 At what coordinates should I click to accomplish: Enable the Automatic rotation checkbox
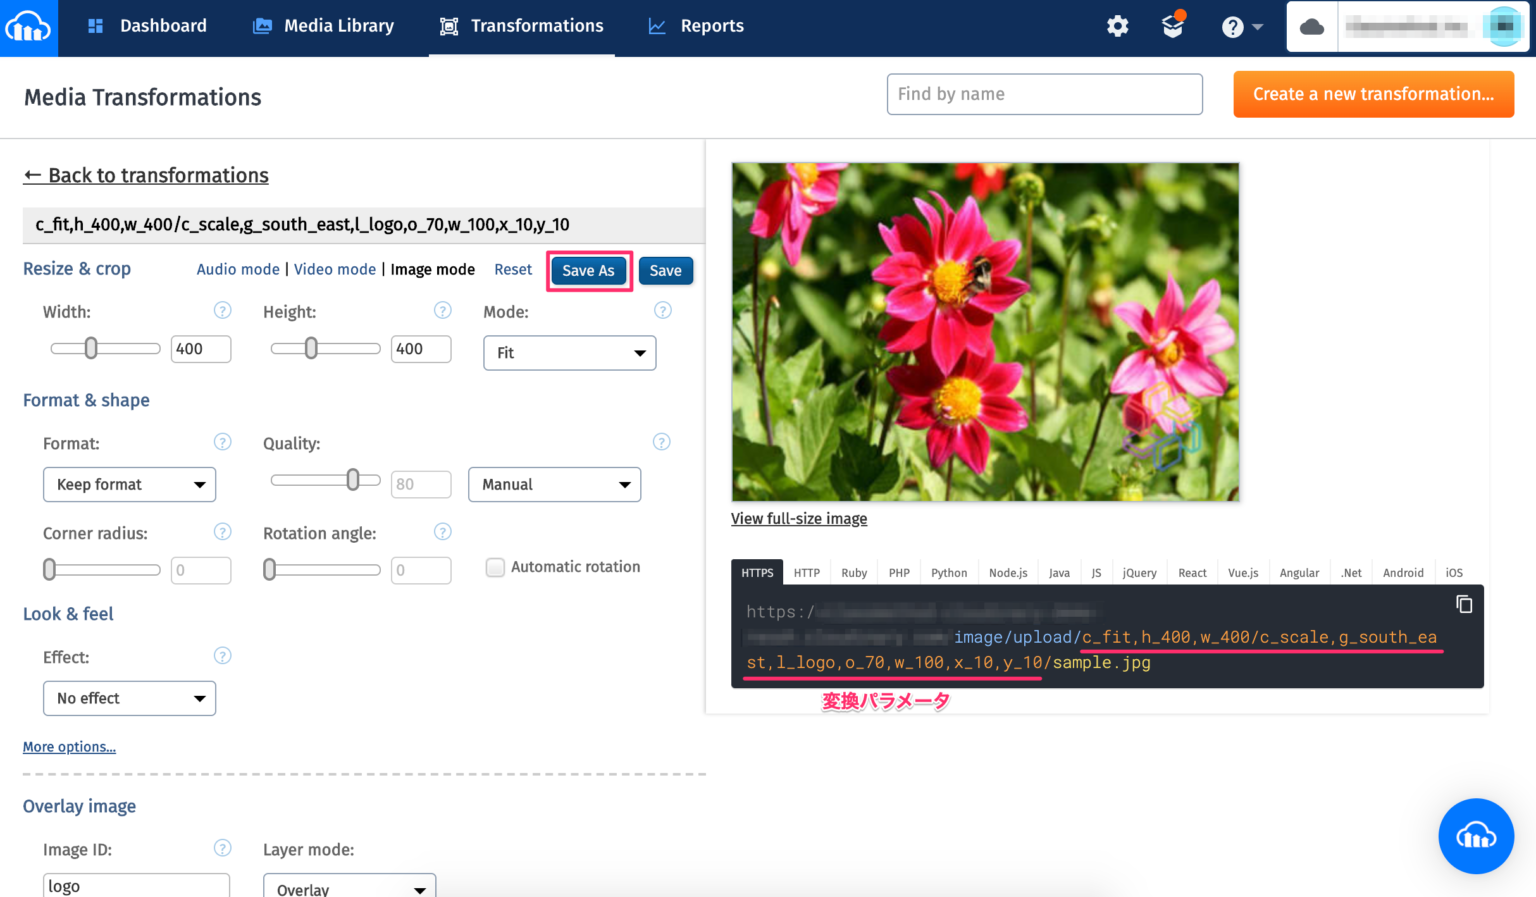click(x=495, y=566)
